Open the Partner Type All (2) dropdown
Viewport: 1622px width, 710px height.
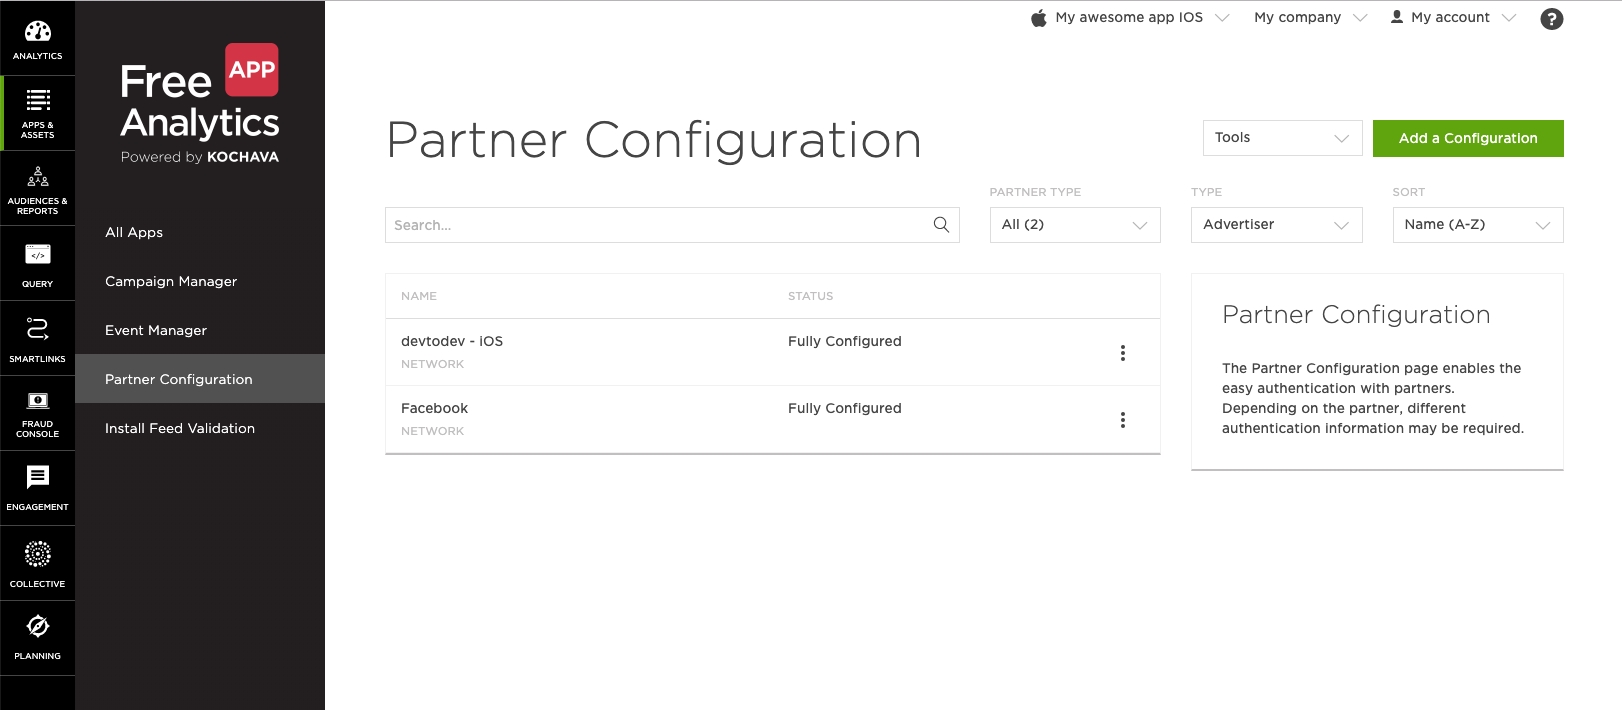click(x=1075, y=225)
